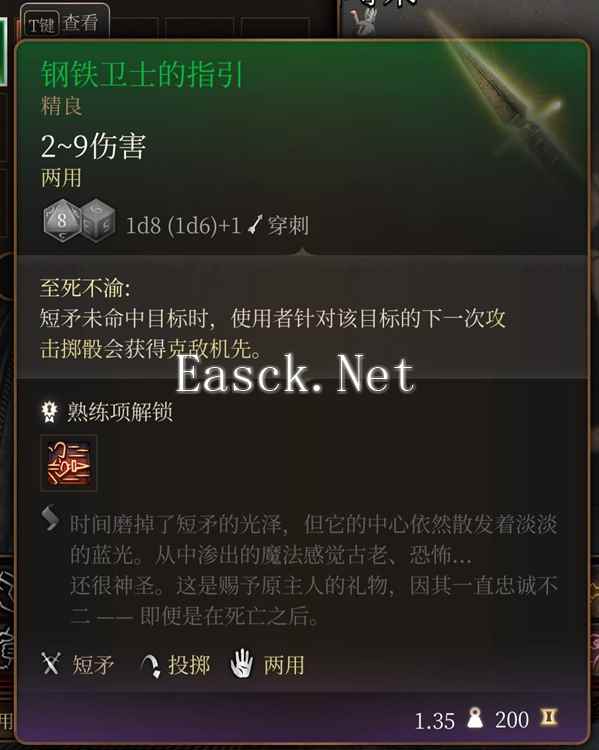This screenshot has width=599, height=750.
Task: Click the d6 damage die icon
Action: pyautogui.click(x=99, y=221)
